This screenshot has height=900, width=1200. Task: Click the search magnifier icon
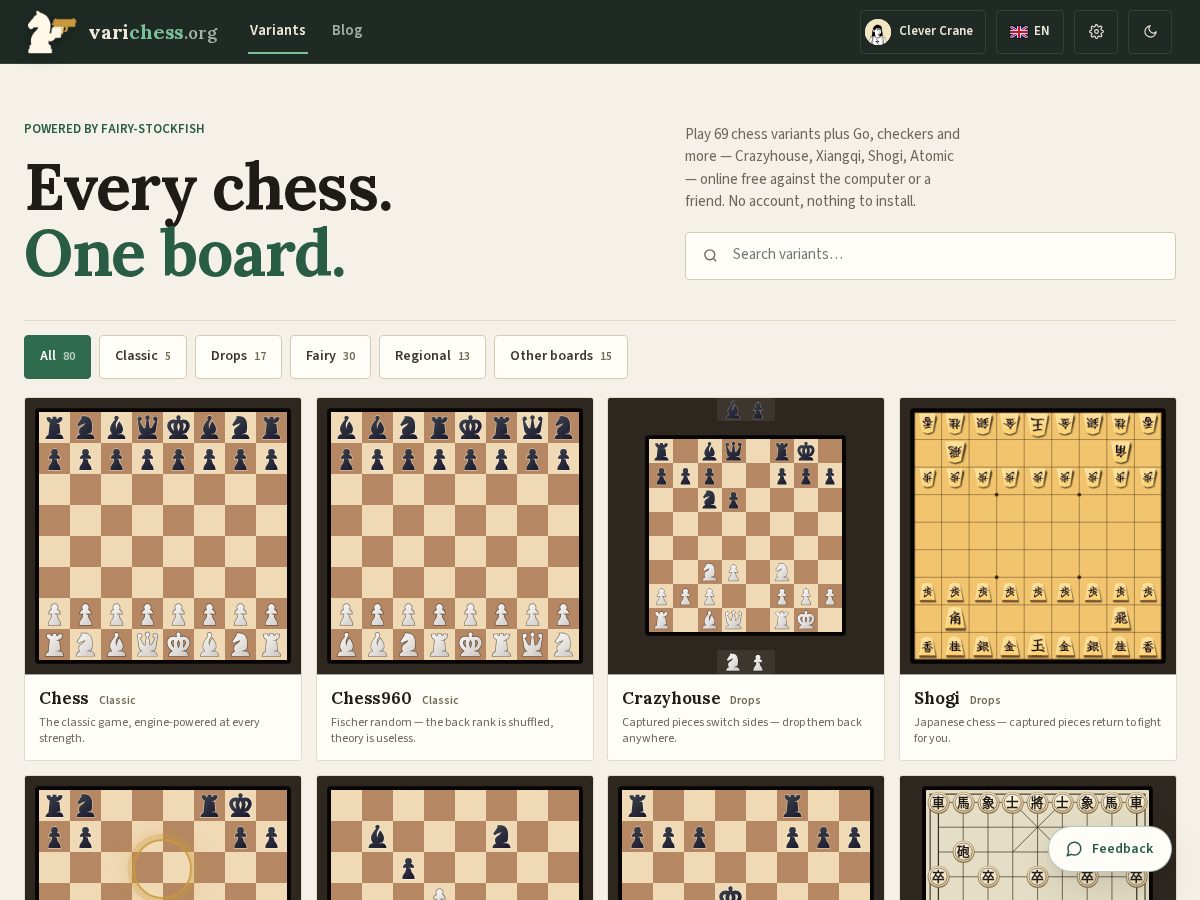(710, 256)
